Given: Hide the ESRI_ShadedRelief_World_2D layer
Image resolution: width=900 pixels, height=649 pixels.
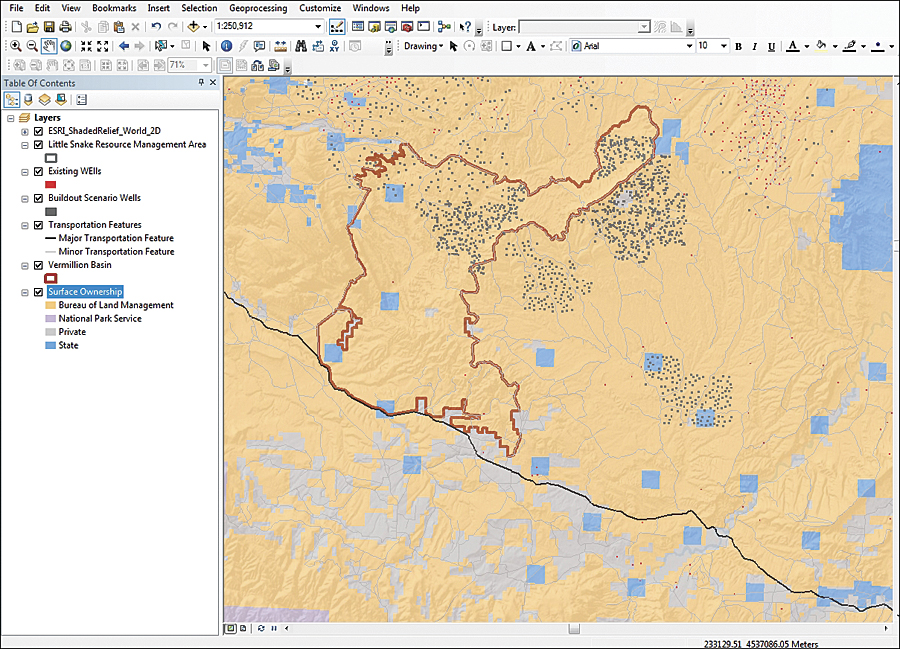Looking at the screenshot, I should click(x=39, y=131).
